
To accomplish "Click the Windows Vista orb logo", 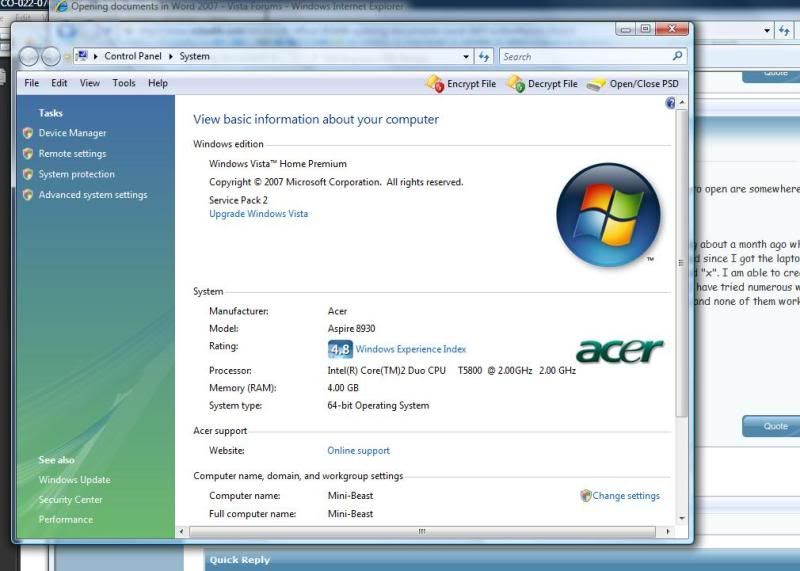I will coord(608,215).
